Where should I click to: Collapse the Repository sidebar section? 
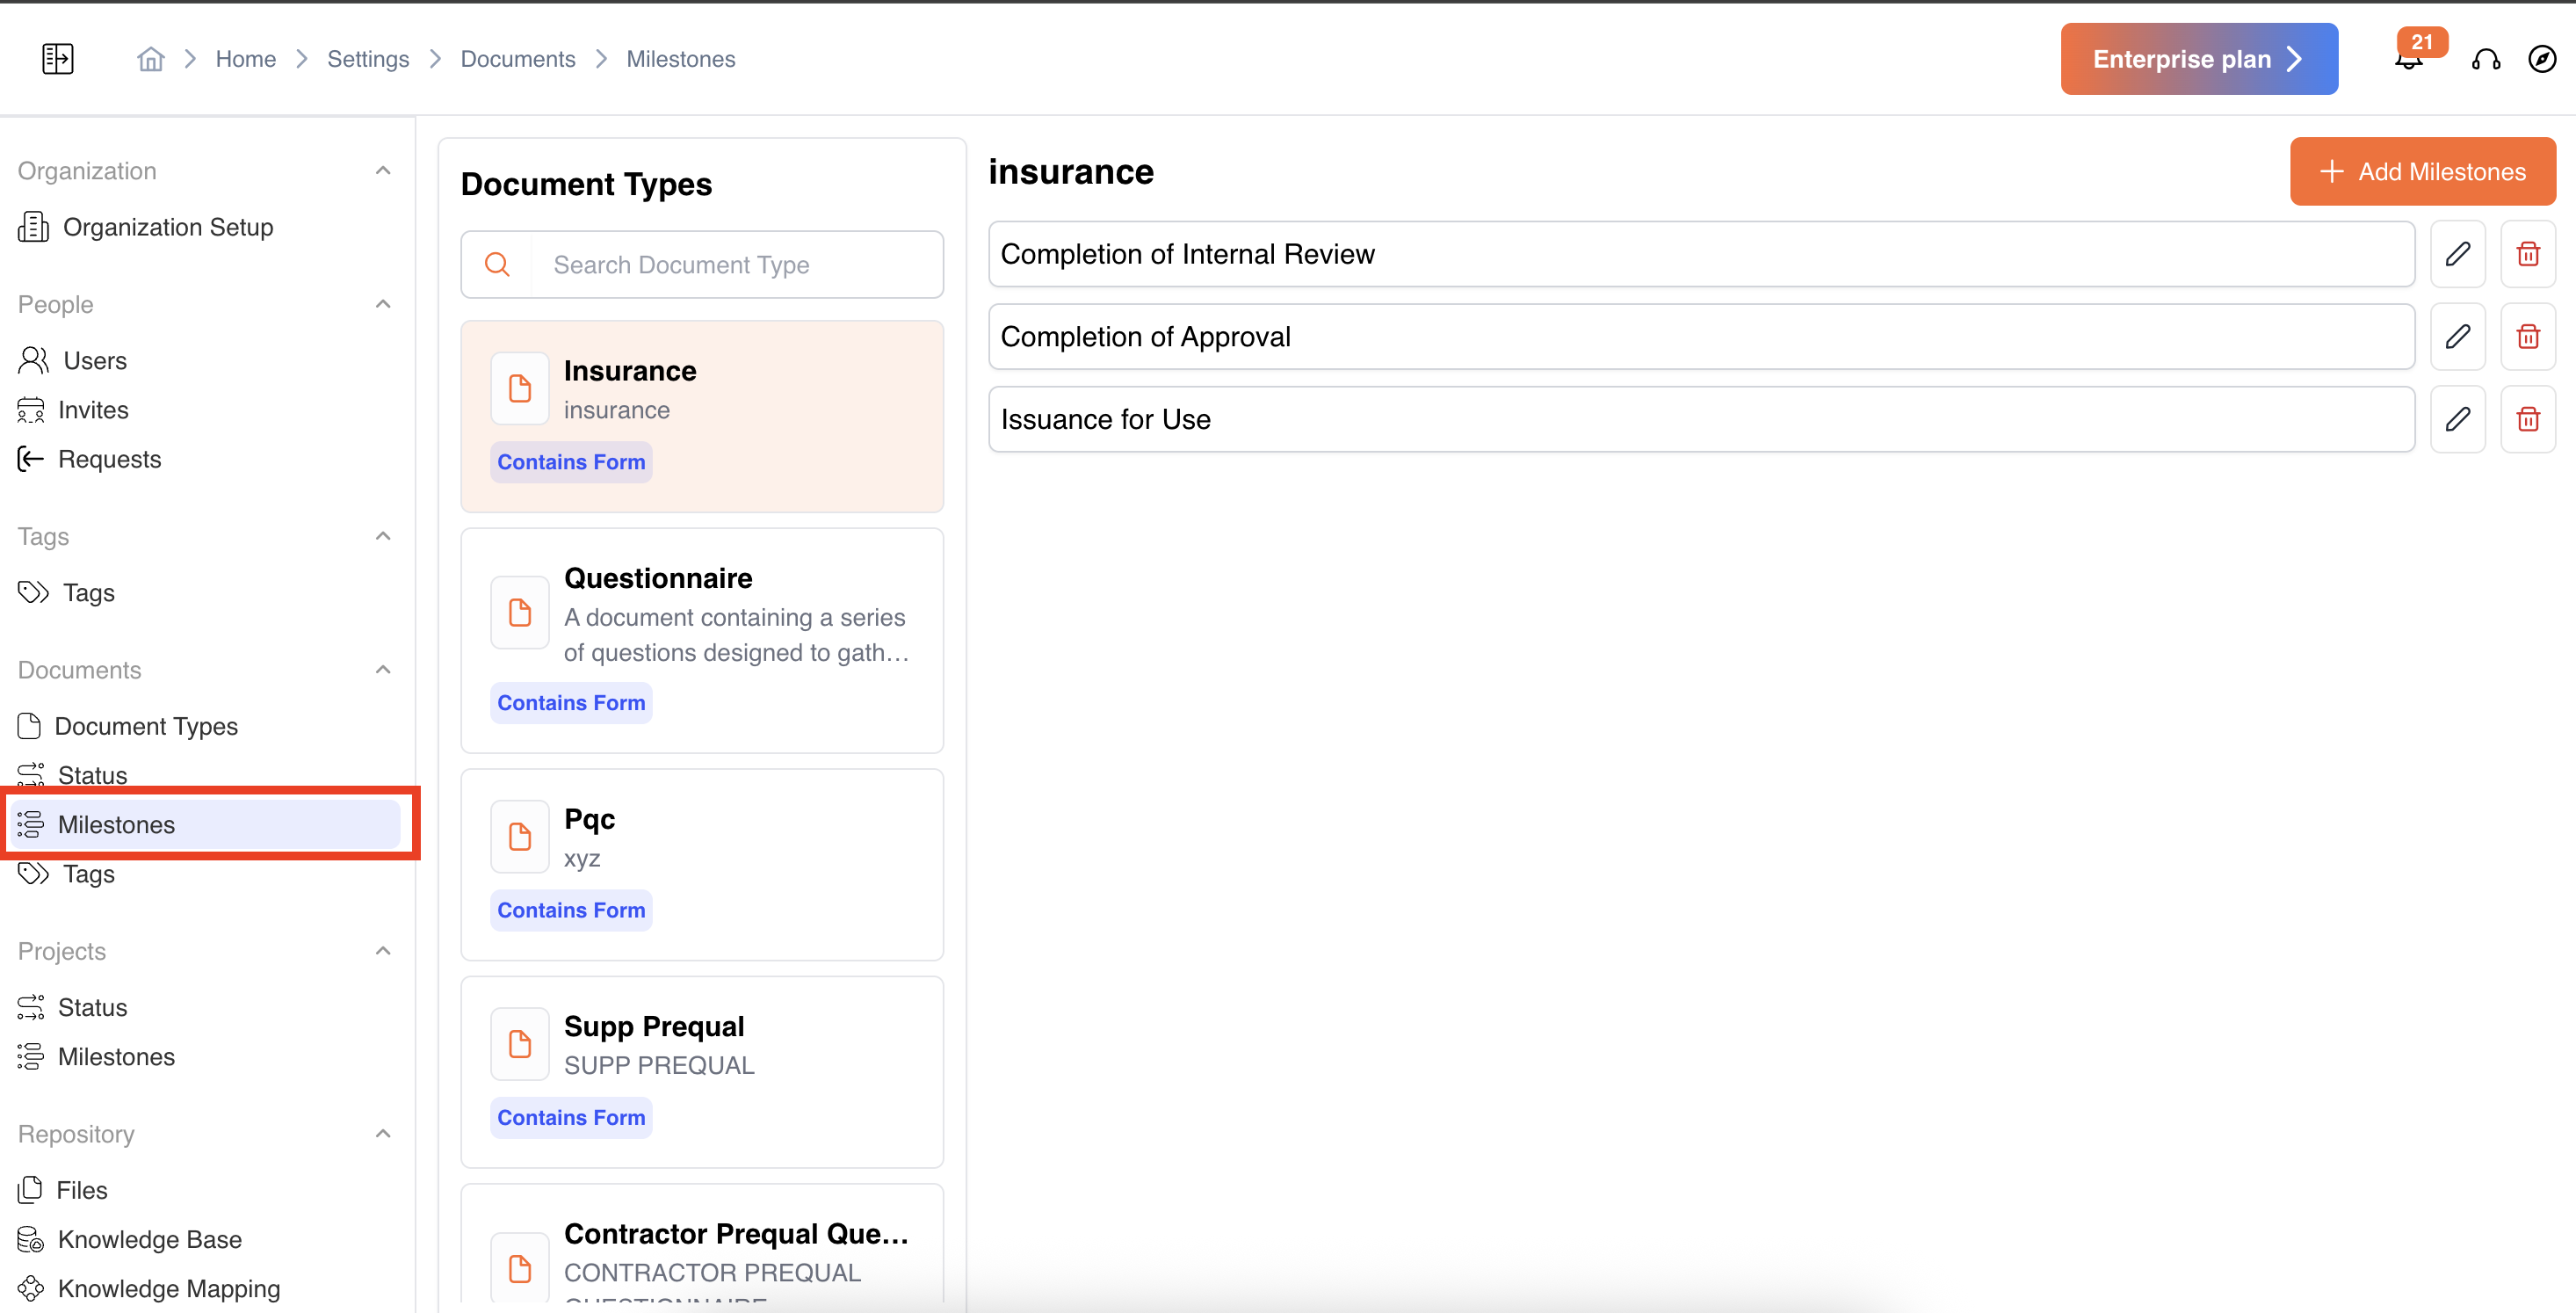383,1134
